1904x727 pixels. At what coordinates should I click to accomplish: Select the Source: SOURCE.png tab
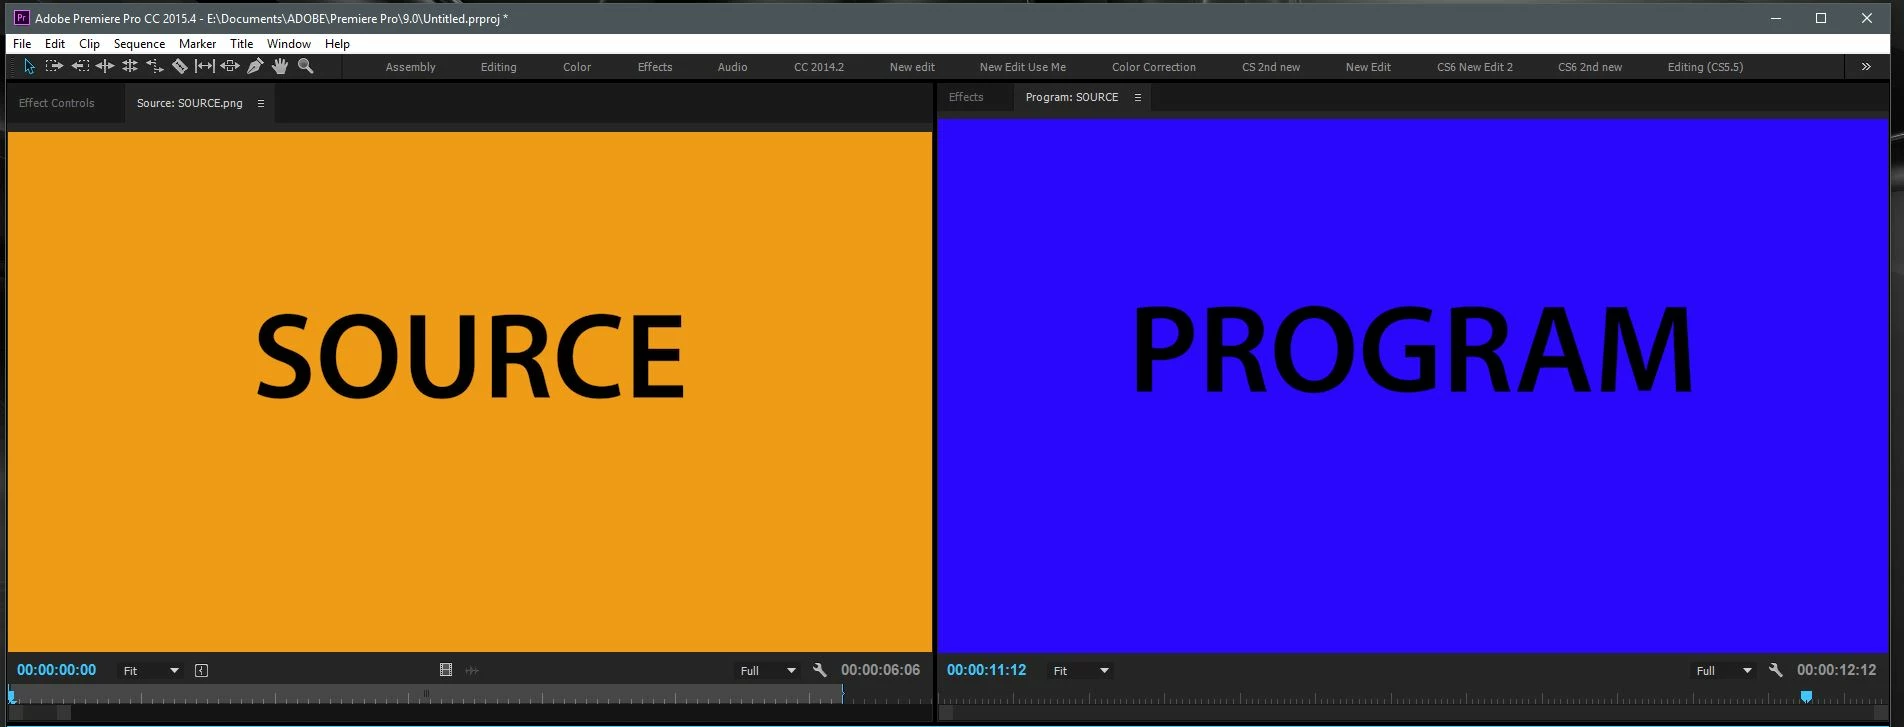pyautogui.click(x=190, y=103)
